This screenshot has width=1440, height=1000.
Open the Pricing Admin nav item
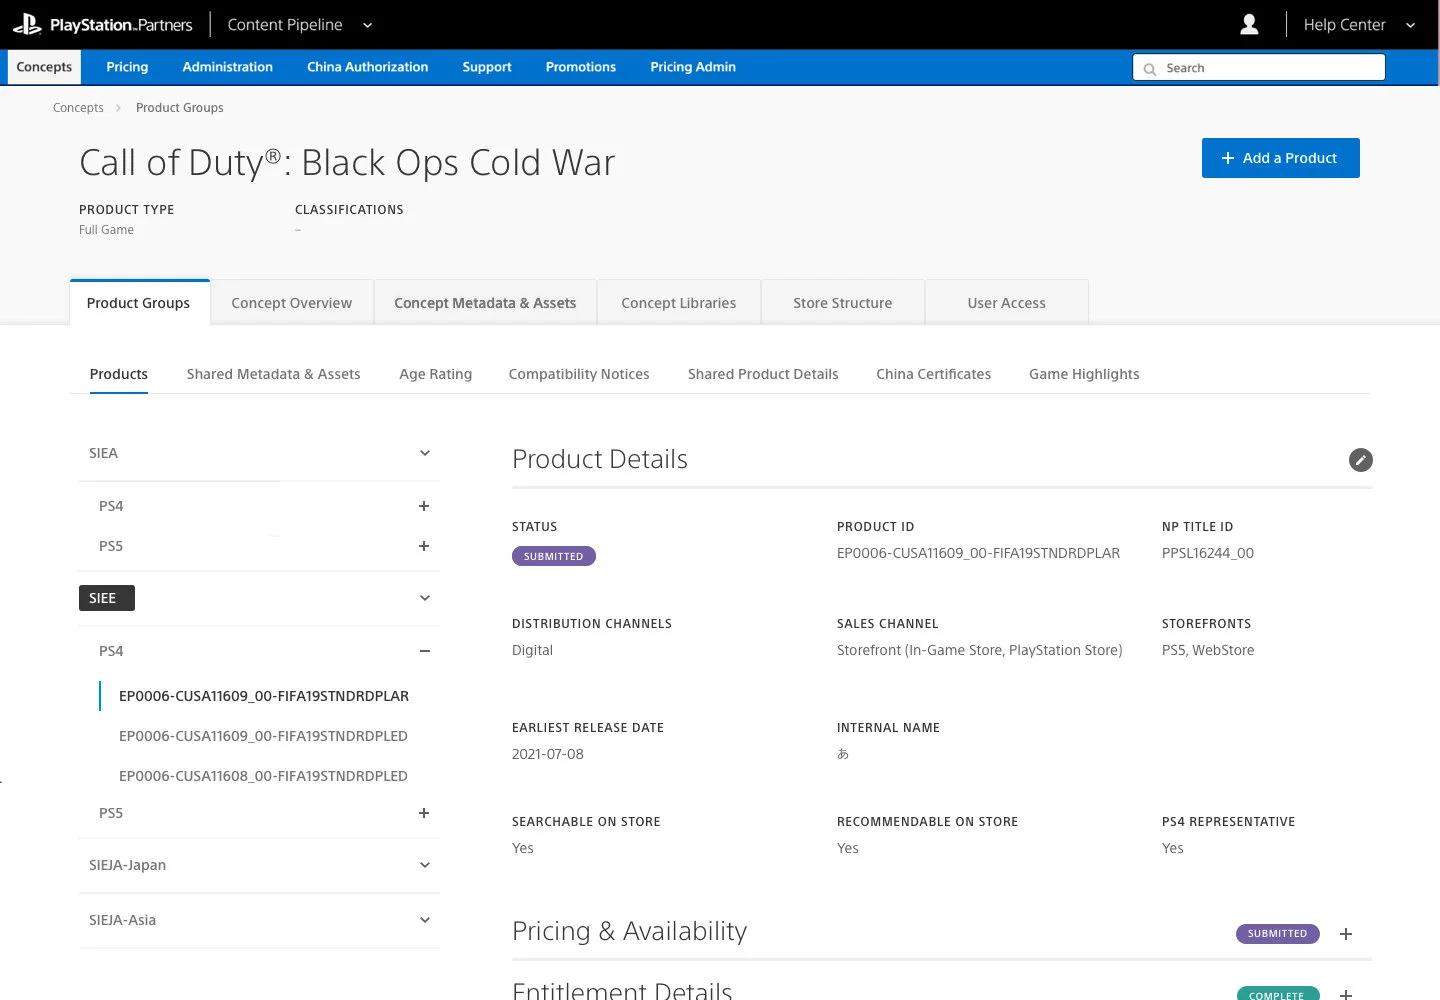pos(693,67)
